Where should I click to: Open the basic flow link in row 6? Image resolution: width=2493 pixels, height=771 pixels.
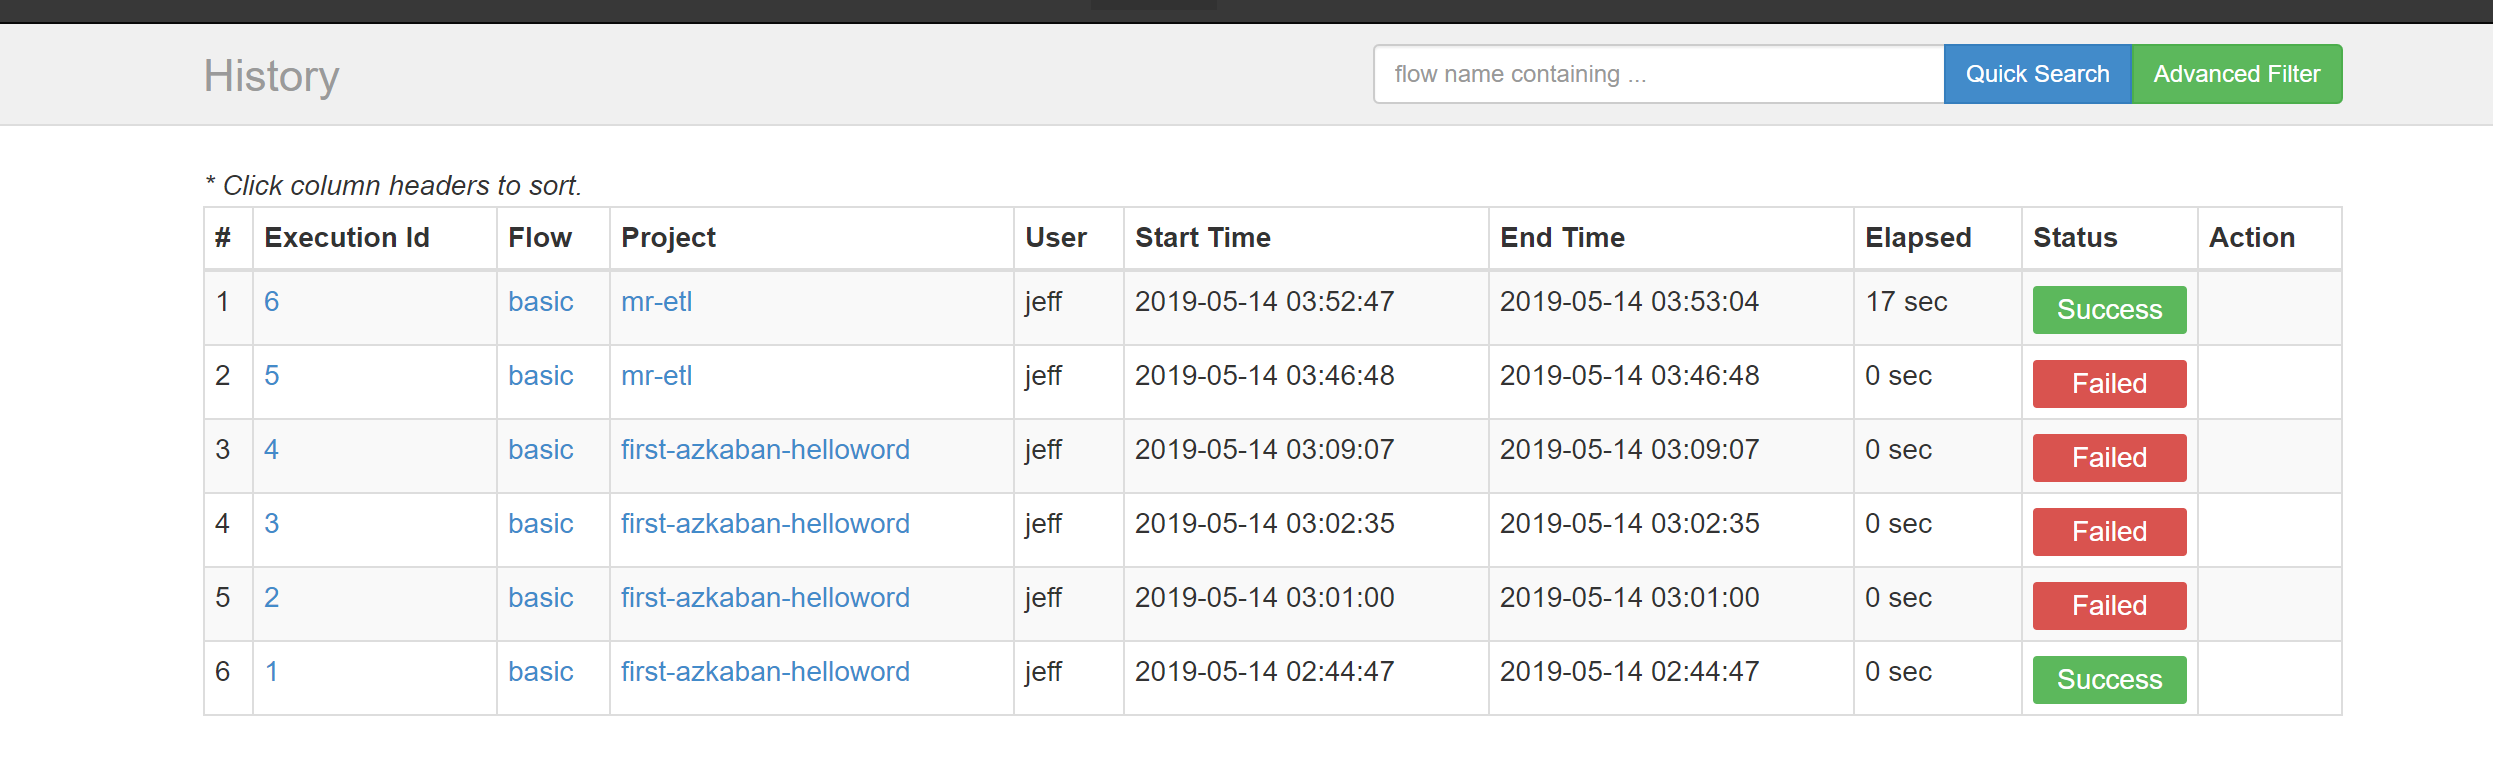tap(540, 672)
